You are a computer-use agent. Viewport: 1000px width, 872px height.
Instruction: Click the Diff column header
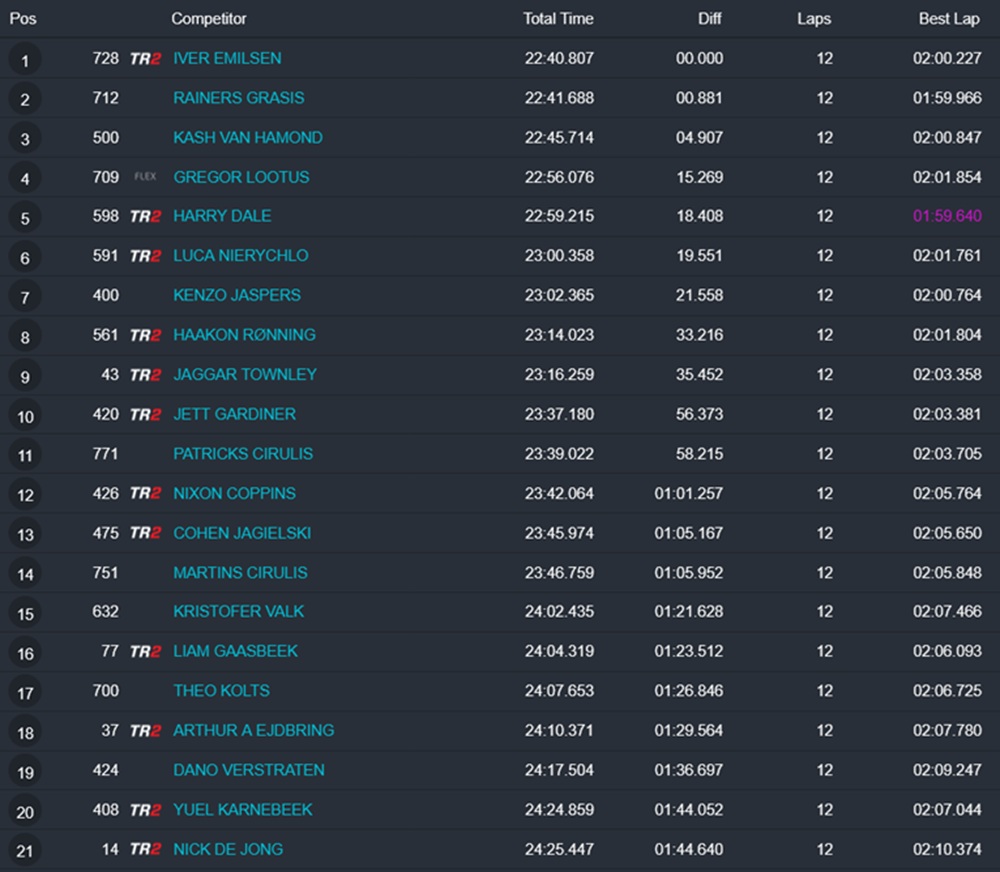point(710,19)
